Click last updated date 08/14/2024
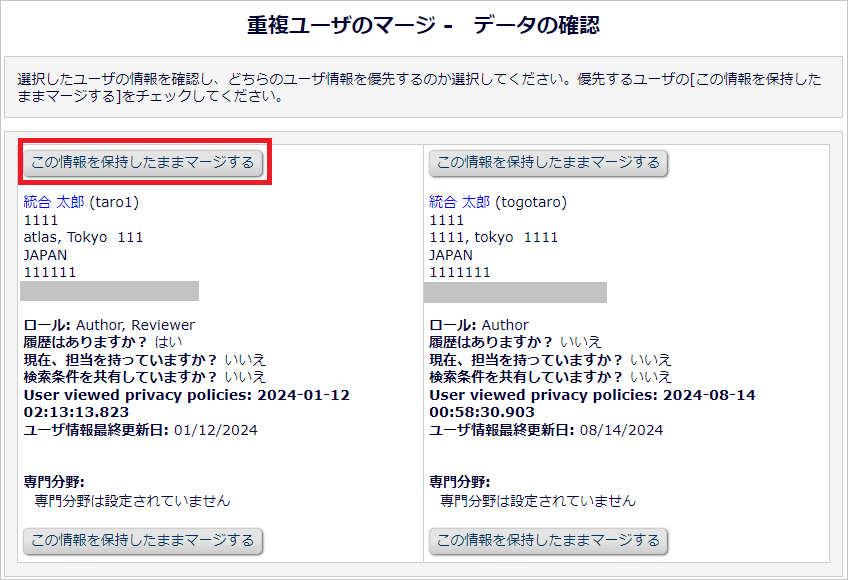Viewport: 848px width, 580px height. (621, 430)
